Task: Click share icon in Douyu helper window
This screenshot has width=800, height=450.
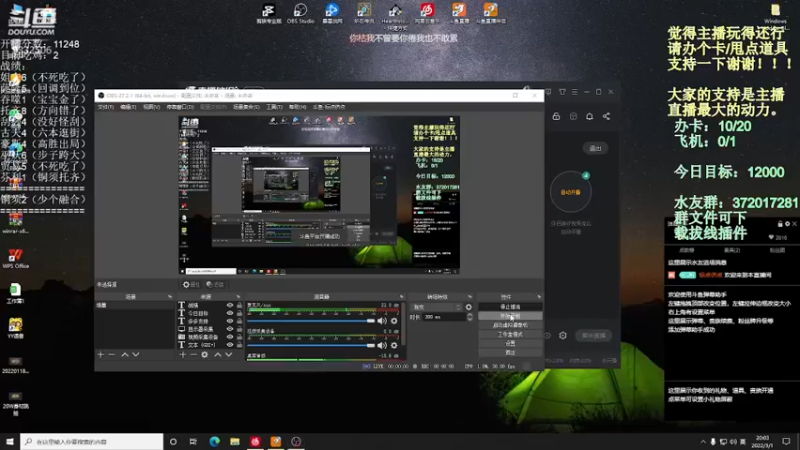Action: coord(606,116)
